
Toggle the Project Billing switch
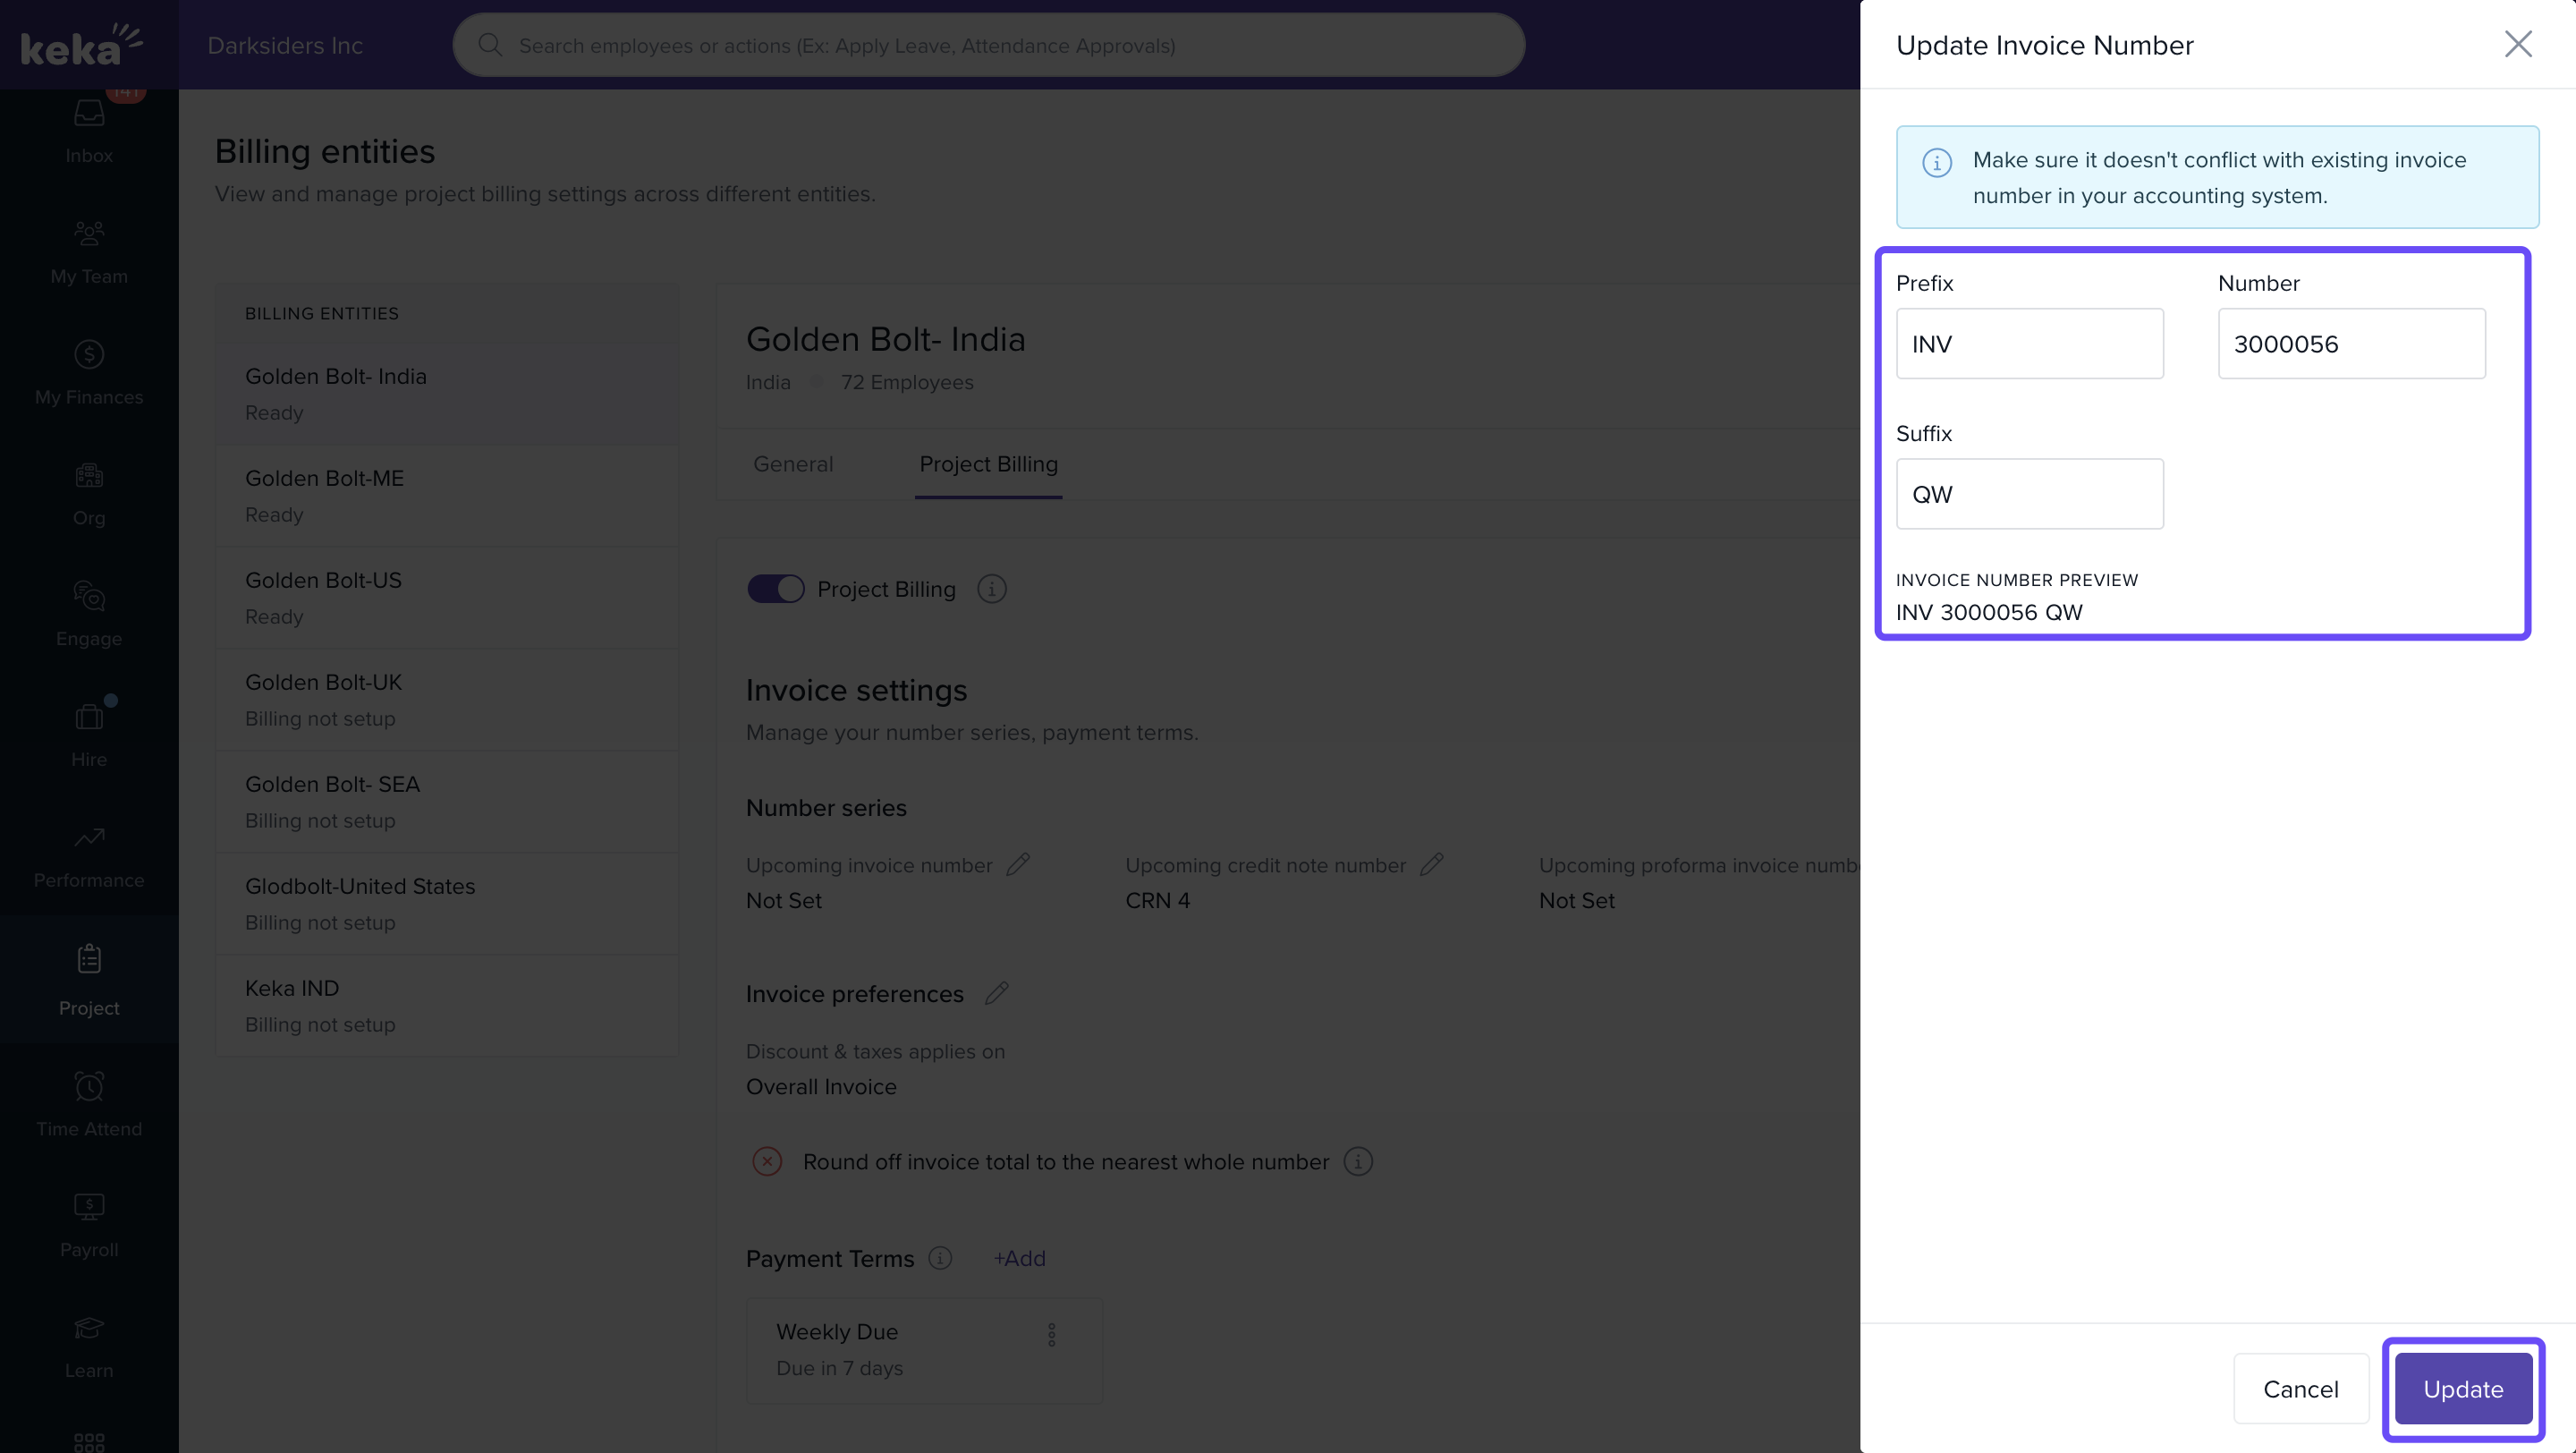(x=775, y=589)
